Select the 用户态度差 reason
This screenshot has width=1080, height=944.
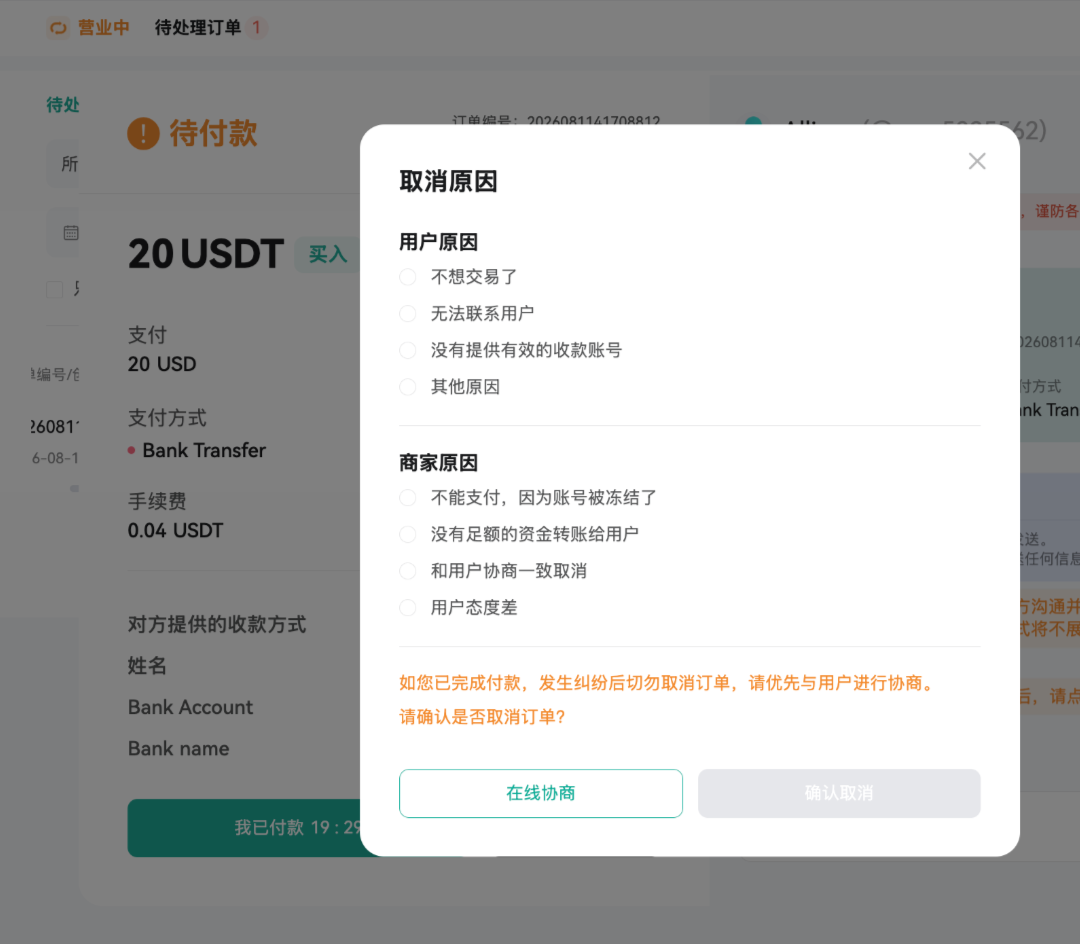[x=408, y=608]
